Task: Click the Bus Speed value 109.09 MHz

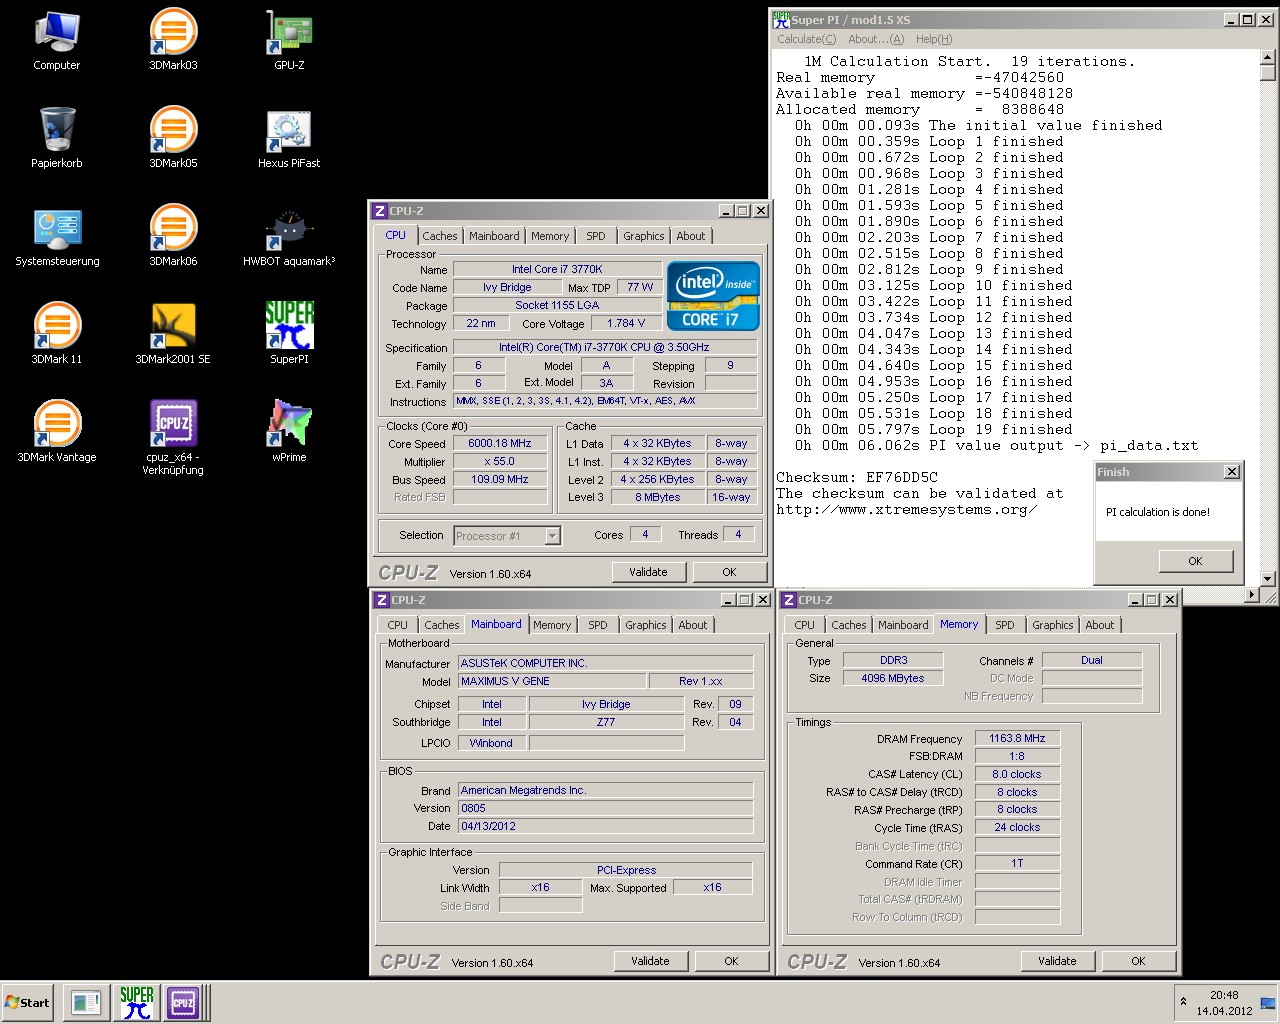Action: pos(500,479)
